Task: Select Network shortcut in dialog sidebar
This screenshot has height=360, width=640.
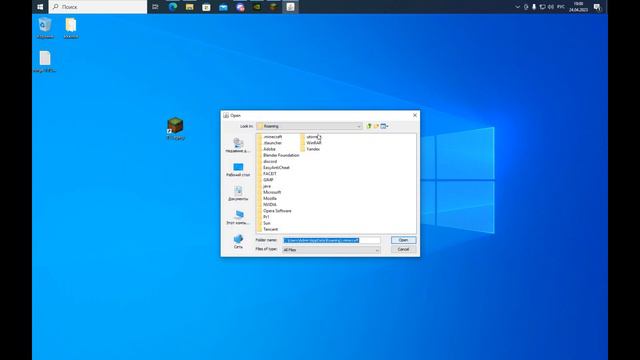Action: (x=238, y=241)
